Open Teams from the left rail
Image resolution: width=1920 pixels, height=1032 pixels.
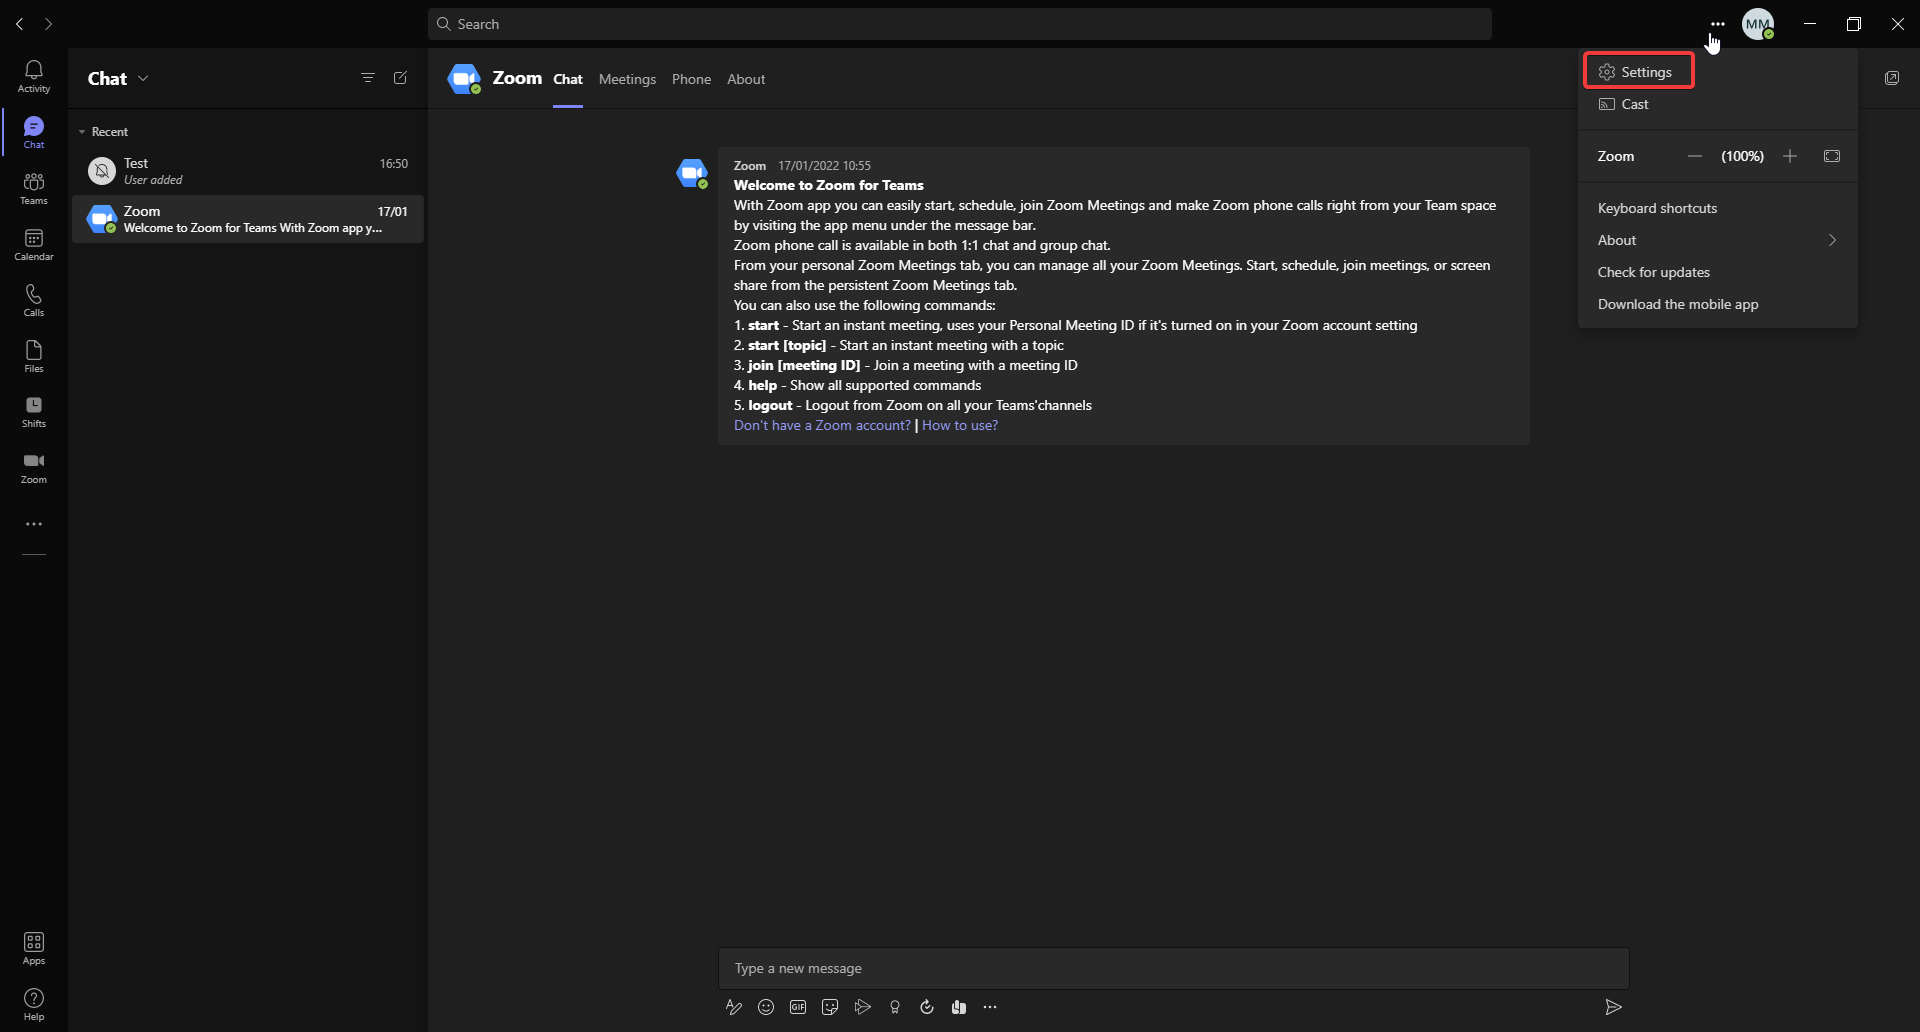pos(34,188)
